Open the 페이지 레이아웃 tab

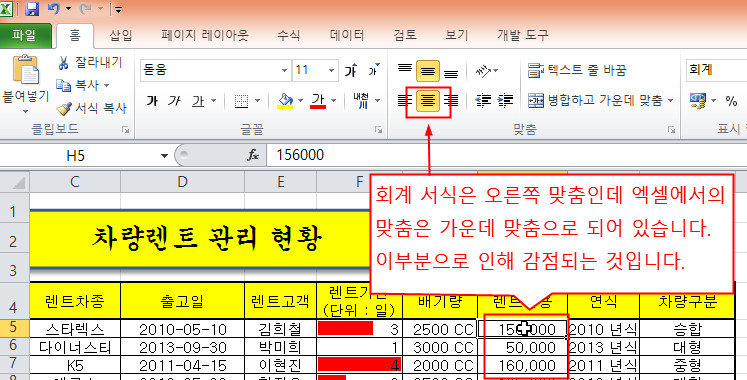point(205,35)
